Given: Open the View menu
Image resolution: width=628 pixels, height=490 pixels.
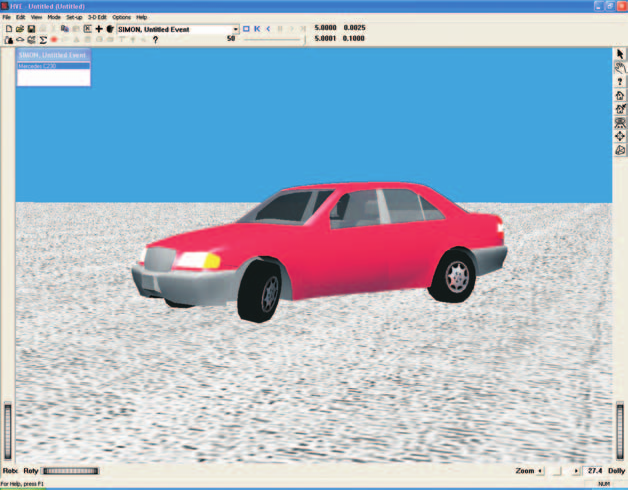Looking at the screenshot, I should click(36, 17).
